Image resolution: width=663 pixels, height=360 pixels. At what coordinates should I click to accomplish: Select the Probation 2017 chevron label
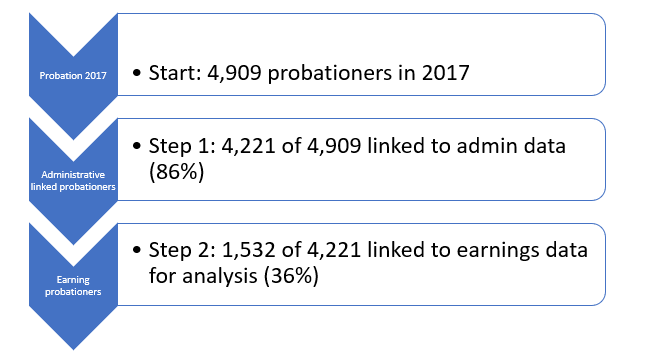pos(73,76)
